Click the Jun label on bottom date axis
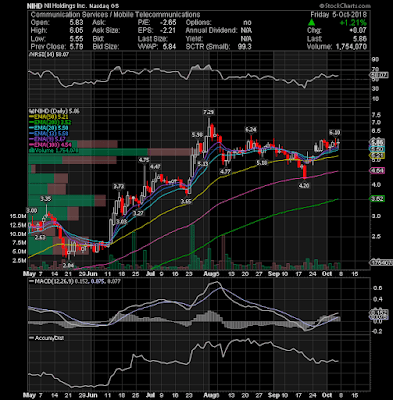 tap(92, 395)
